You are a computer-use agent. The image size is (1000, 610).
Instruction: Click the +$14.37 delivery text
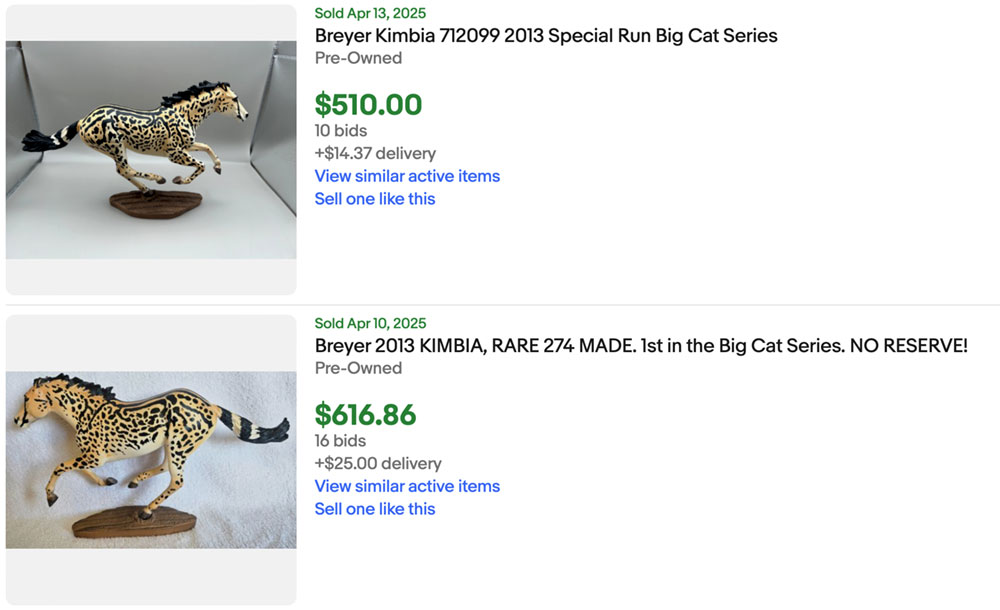[x=375, y=154]
